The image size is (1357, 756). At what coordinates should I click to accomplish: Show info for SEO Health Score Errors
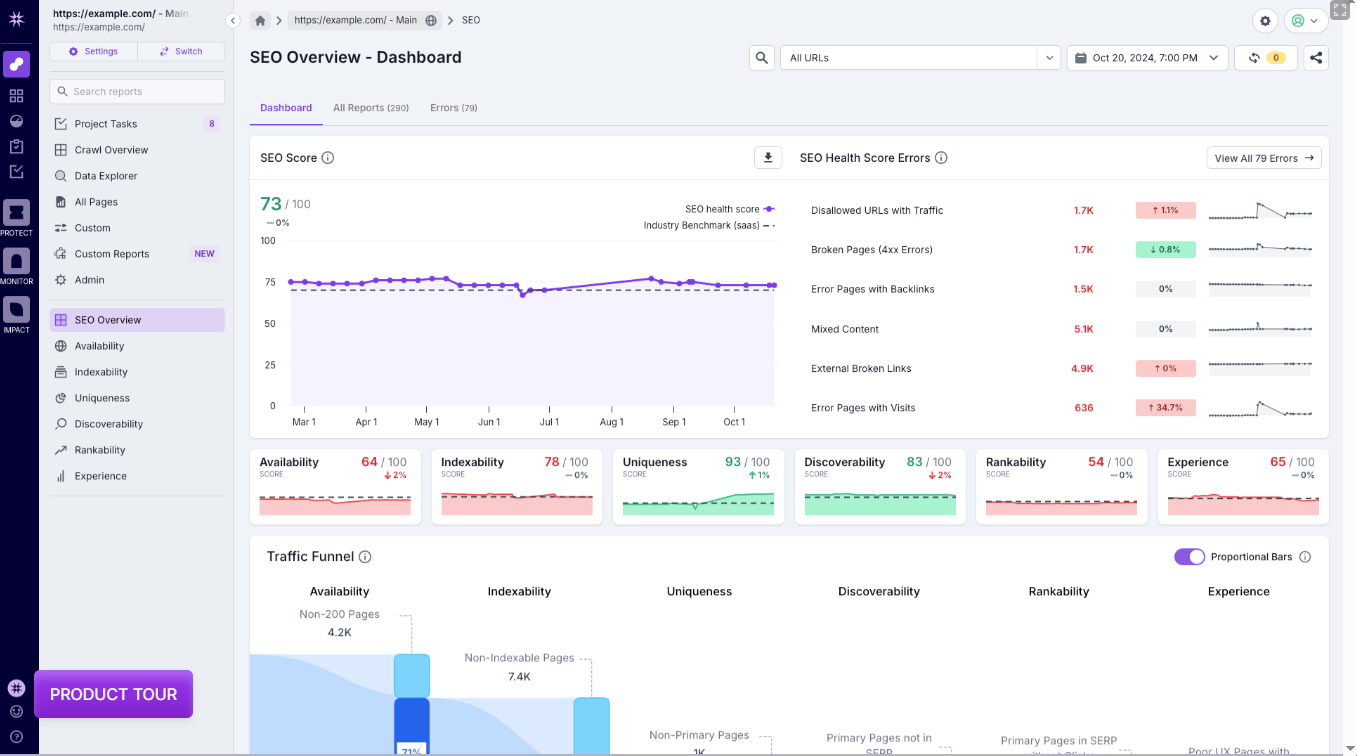941,158
